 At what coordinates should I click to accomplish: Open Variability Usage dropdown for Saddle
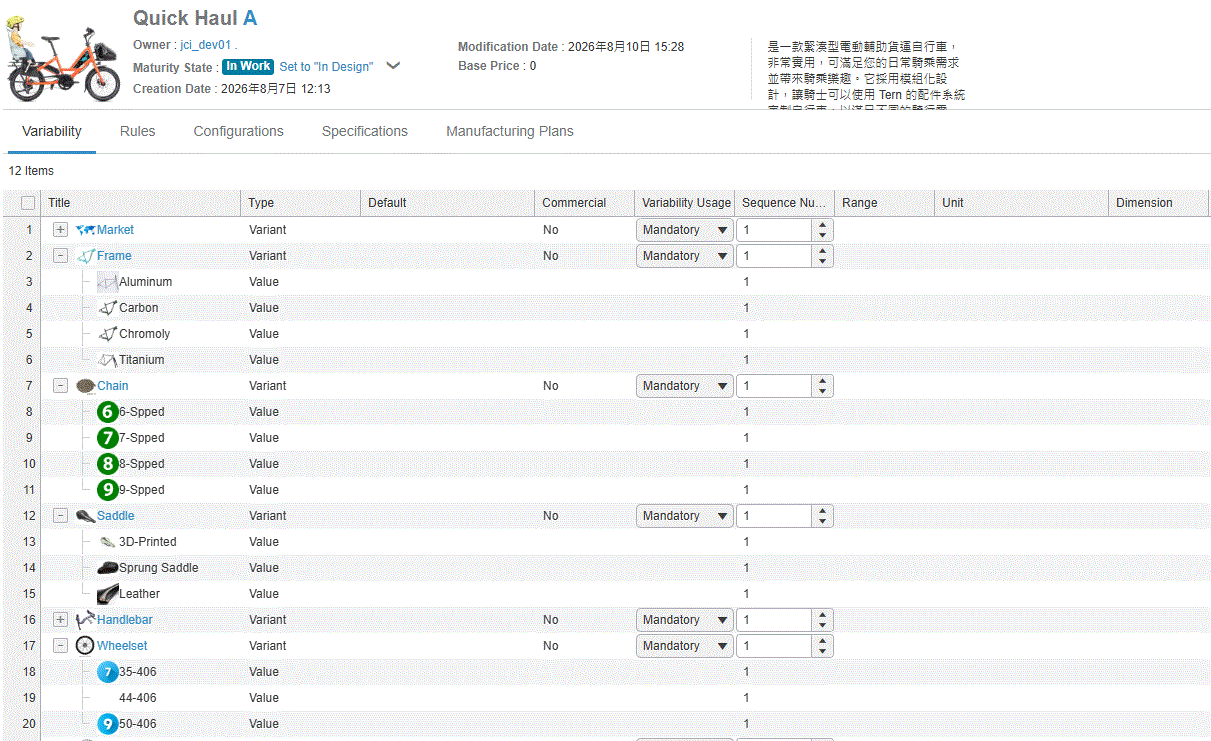685,516
